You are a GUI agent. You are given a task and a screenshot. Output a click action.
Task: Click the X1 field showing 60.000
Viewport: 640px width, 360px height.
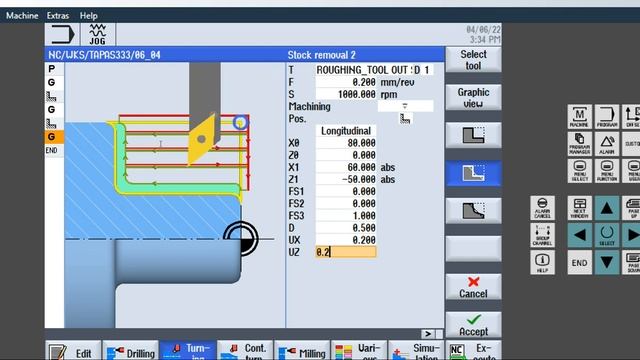coord(346,167)
